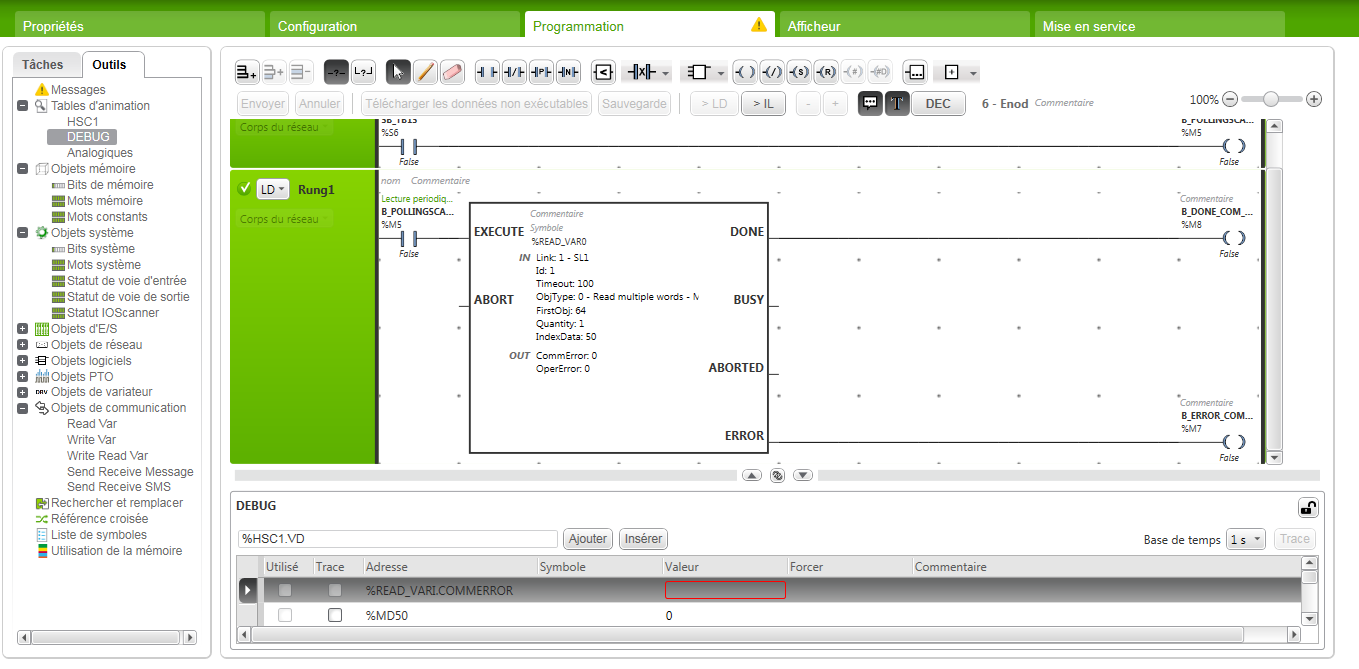Check the Utilisé box for %MD50
Image resolution: width=1359 pixels, height=669 pixels.
(285, 615)
